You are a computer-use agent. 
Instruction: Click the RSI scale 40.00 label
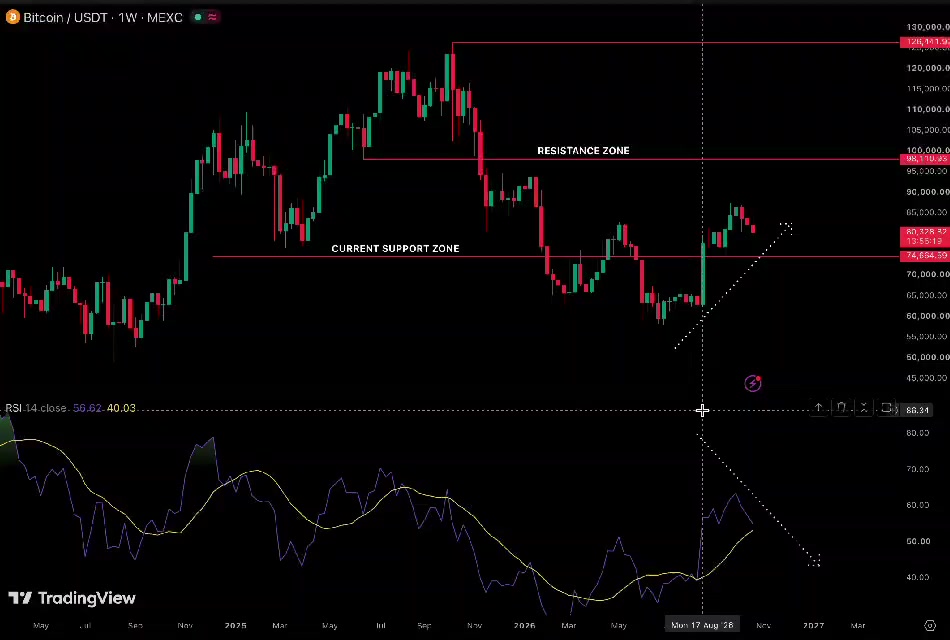(917, 578)
